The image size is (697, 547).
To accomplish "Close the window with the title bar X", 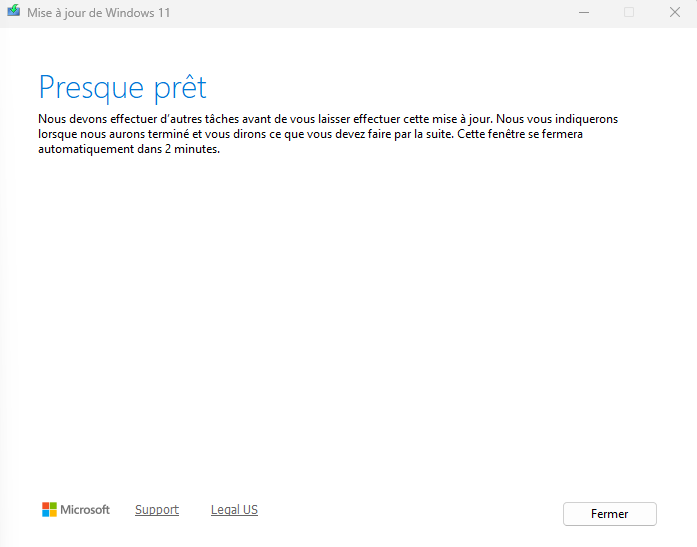I will [674, 12].
